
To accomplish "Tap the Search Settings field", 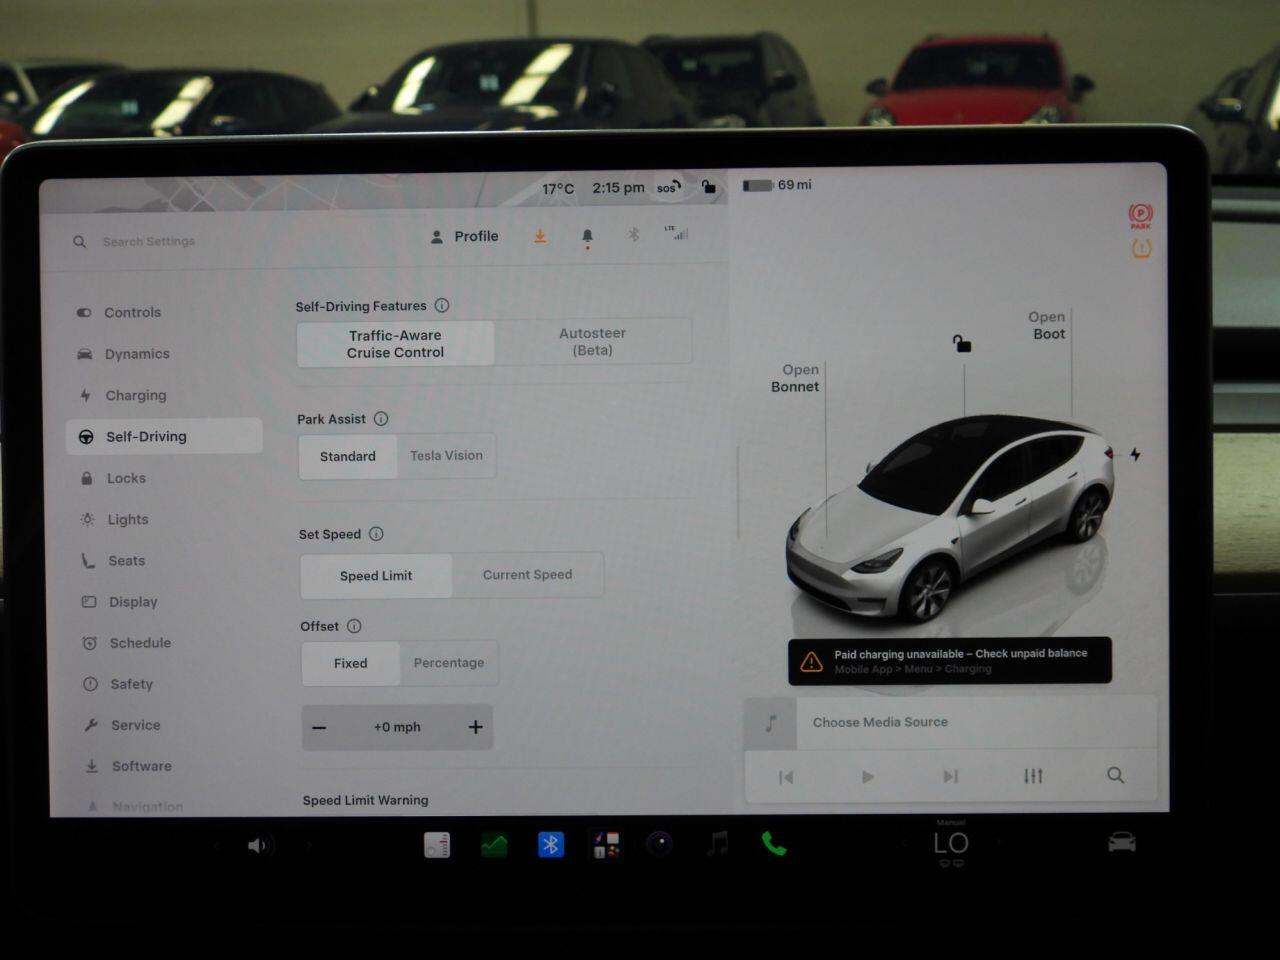I will [x=149, y=241].
